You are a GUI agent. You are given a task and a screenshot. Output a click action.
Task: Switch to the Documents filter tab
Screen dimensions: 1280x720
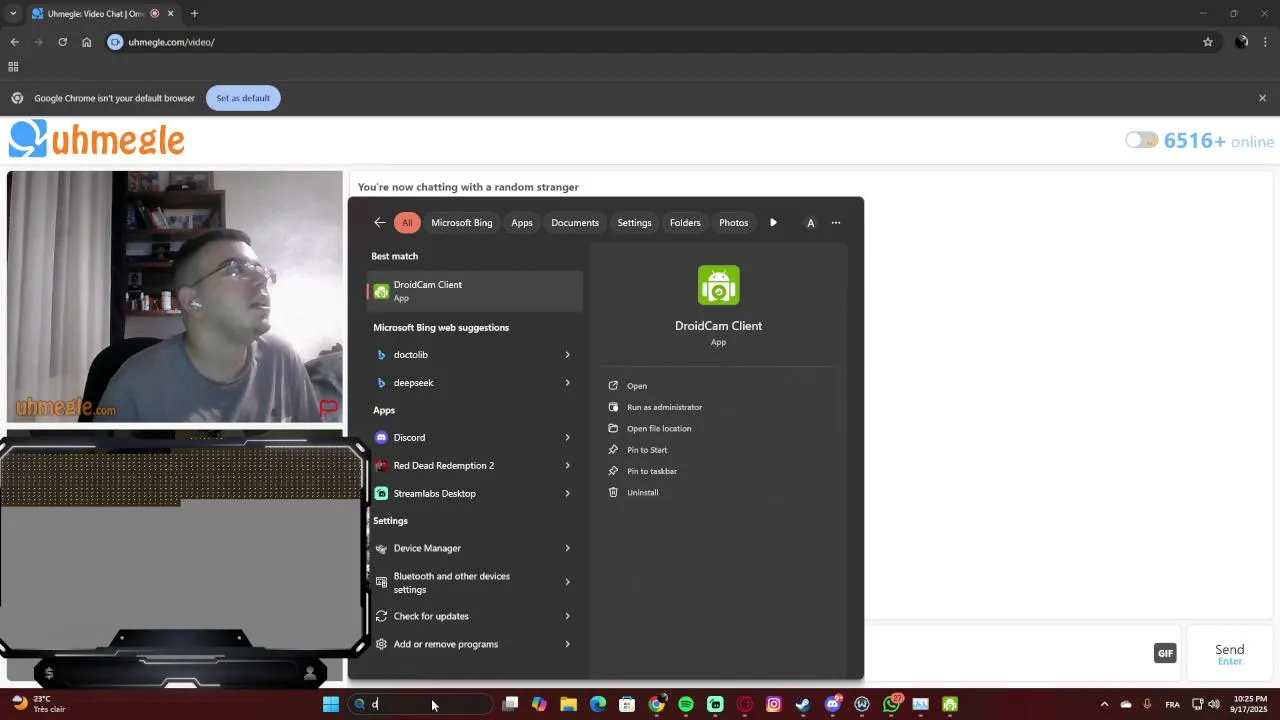(x=575, y=223)
